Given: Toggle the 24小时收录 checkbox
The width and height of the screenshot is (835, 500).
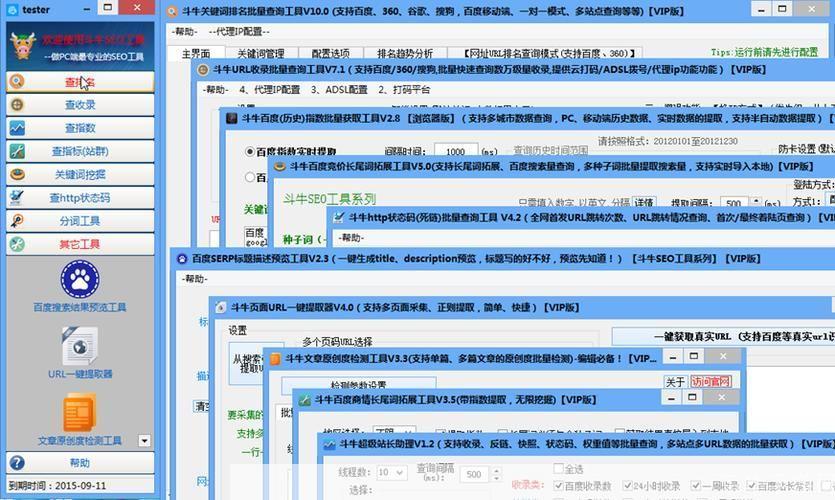Looking at the screenshot, I should (x=628, y=486).
